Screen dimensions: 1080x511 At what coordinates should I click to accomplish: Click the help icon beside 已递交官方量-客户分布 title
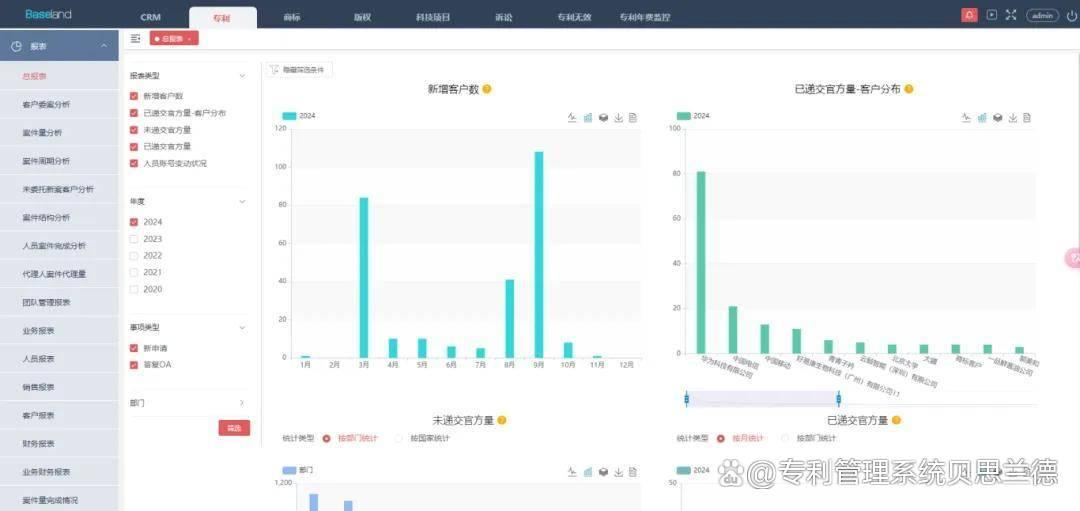tap(908, 89)
